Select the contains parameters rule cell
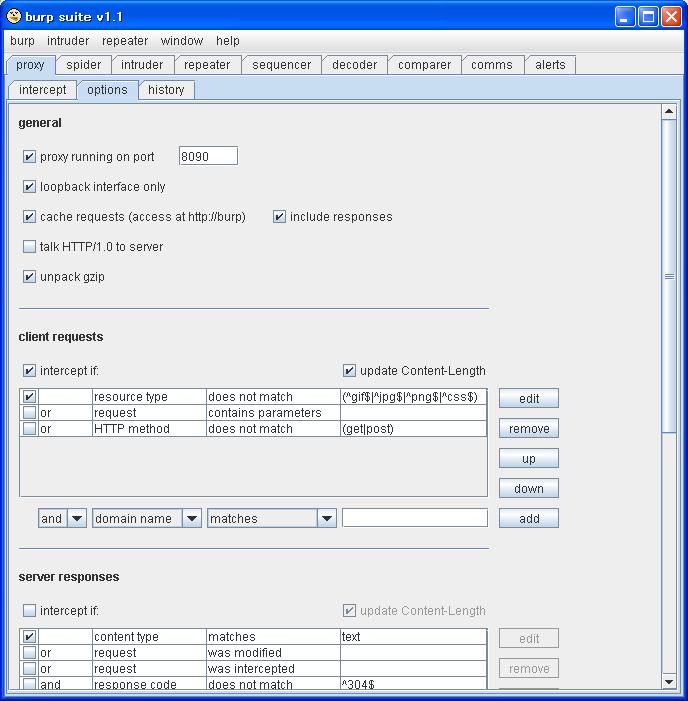This screenshot has height=701, width=688. tap(273, 413)
